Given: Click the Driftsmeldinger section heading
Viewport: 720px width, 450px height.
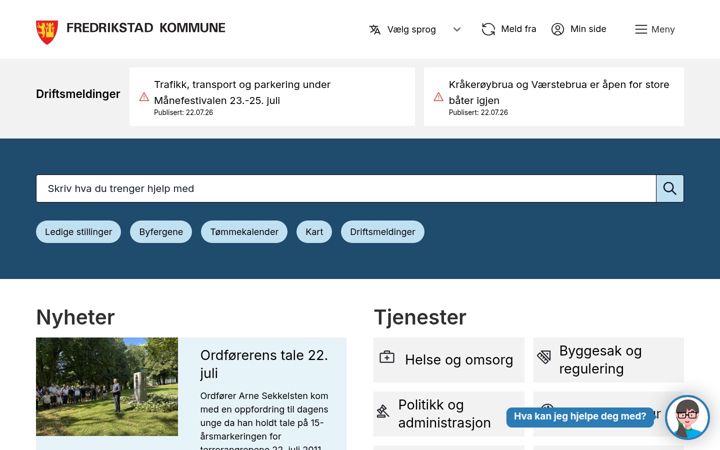Looking at the screenshot, I should [x=78, y=94].
